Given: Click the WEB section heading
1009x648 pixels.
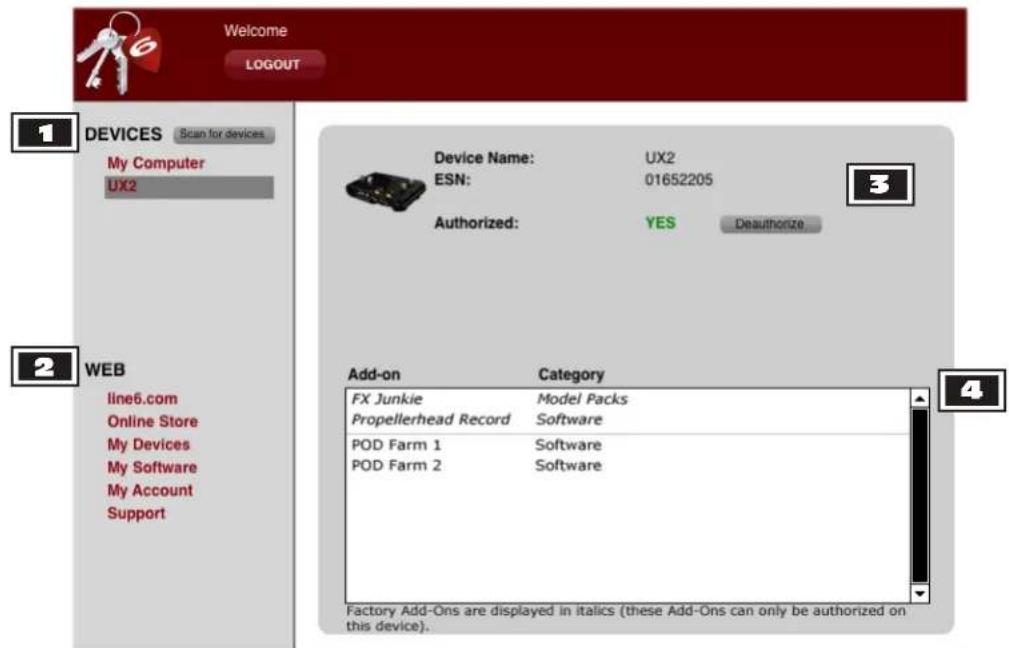Looking at the screenshot, I should 105,370.
